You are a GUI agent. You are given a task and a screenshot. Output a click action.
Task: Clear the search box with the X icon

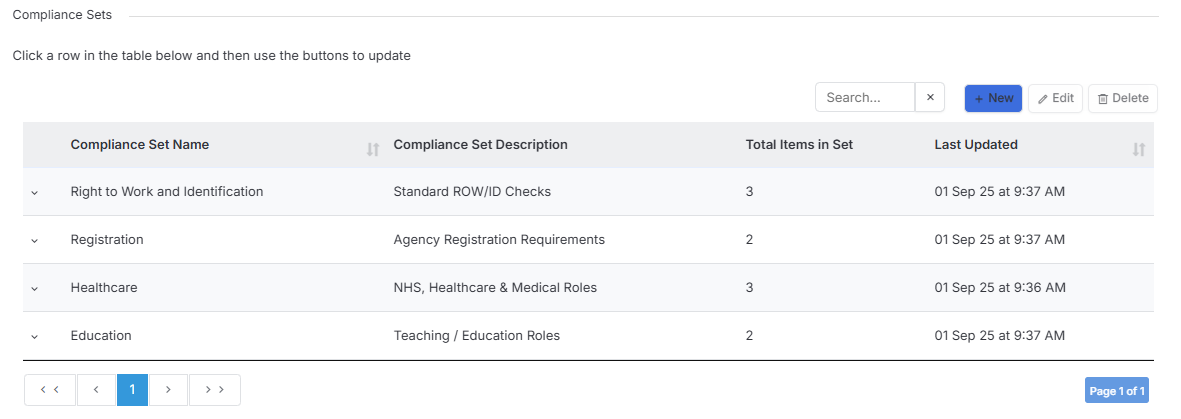[929, 97]
